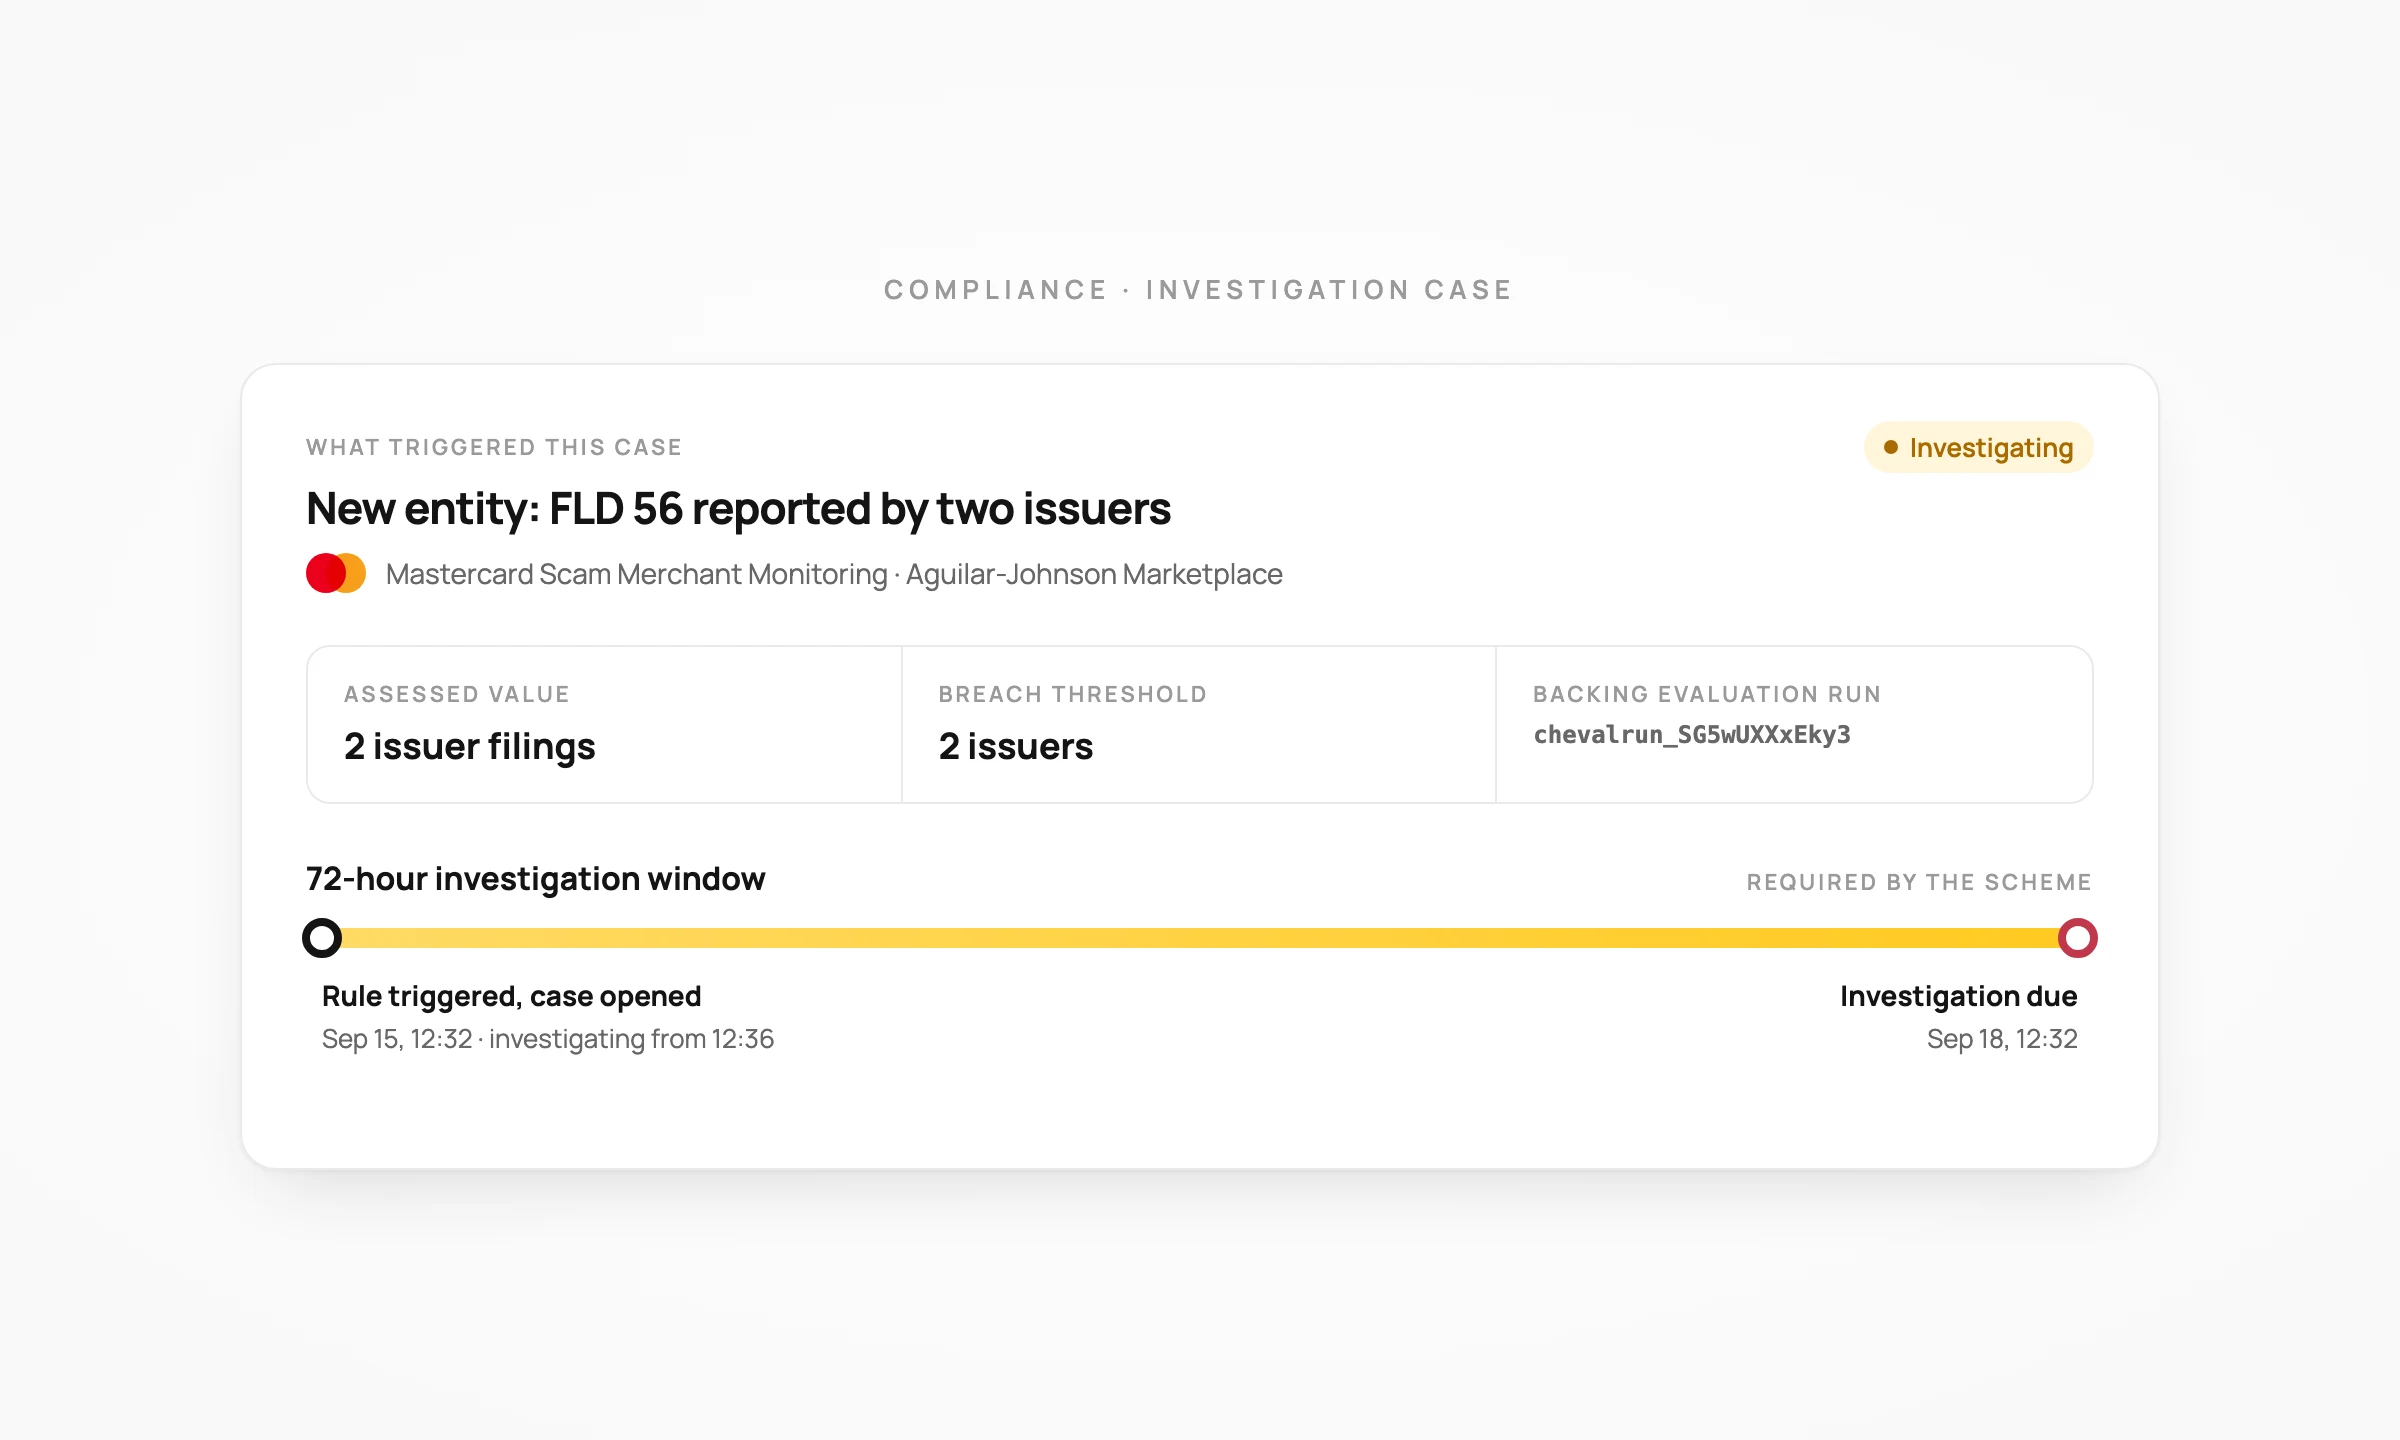This screenshot has height=1440, width=2400.
Task: Click the black 'Rule triggered' start timeline marker
Action: click(322, 938)
